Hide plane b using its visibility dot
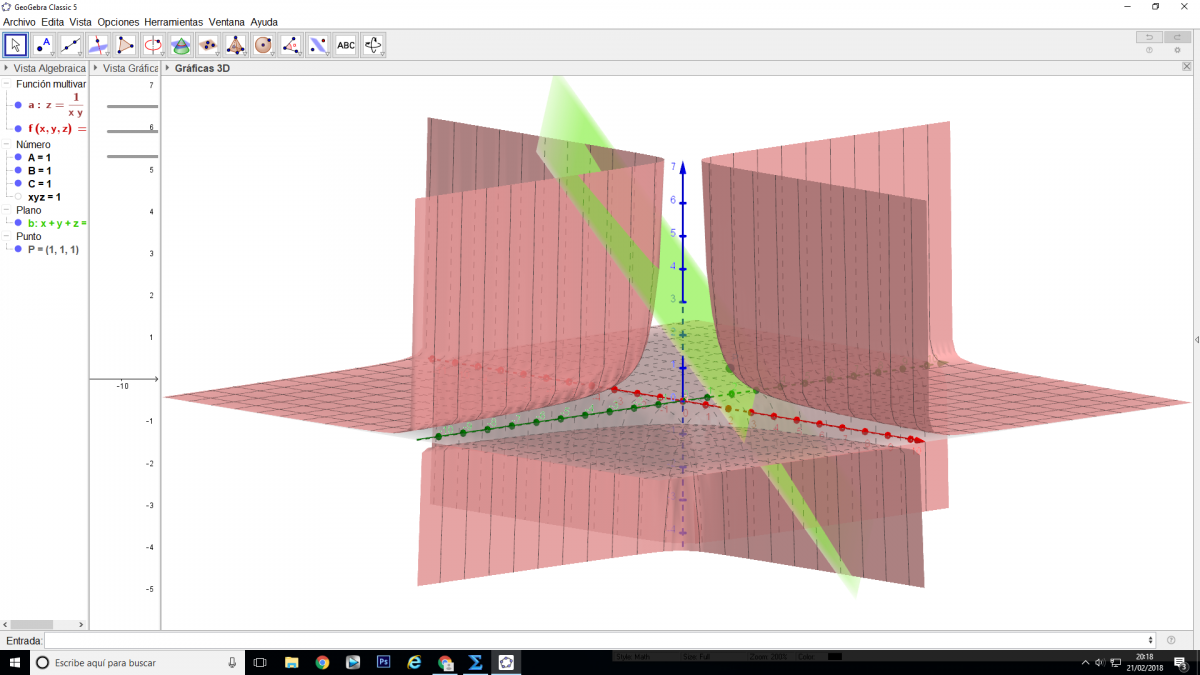Viewport: 1200px width, 675px height. 18,223
